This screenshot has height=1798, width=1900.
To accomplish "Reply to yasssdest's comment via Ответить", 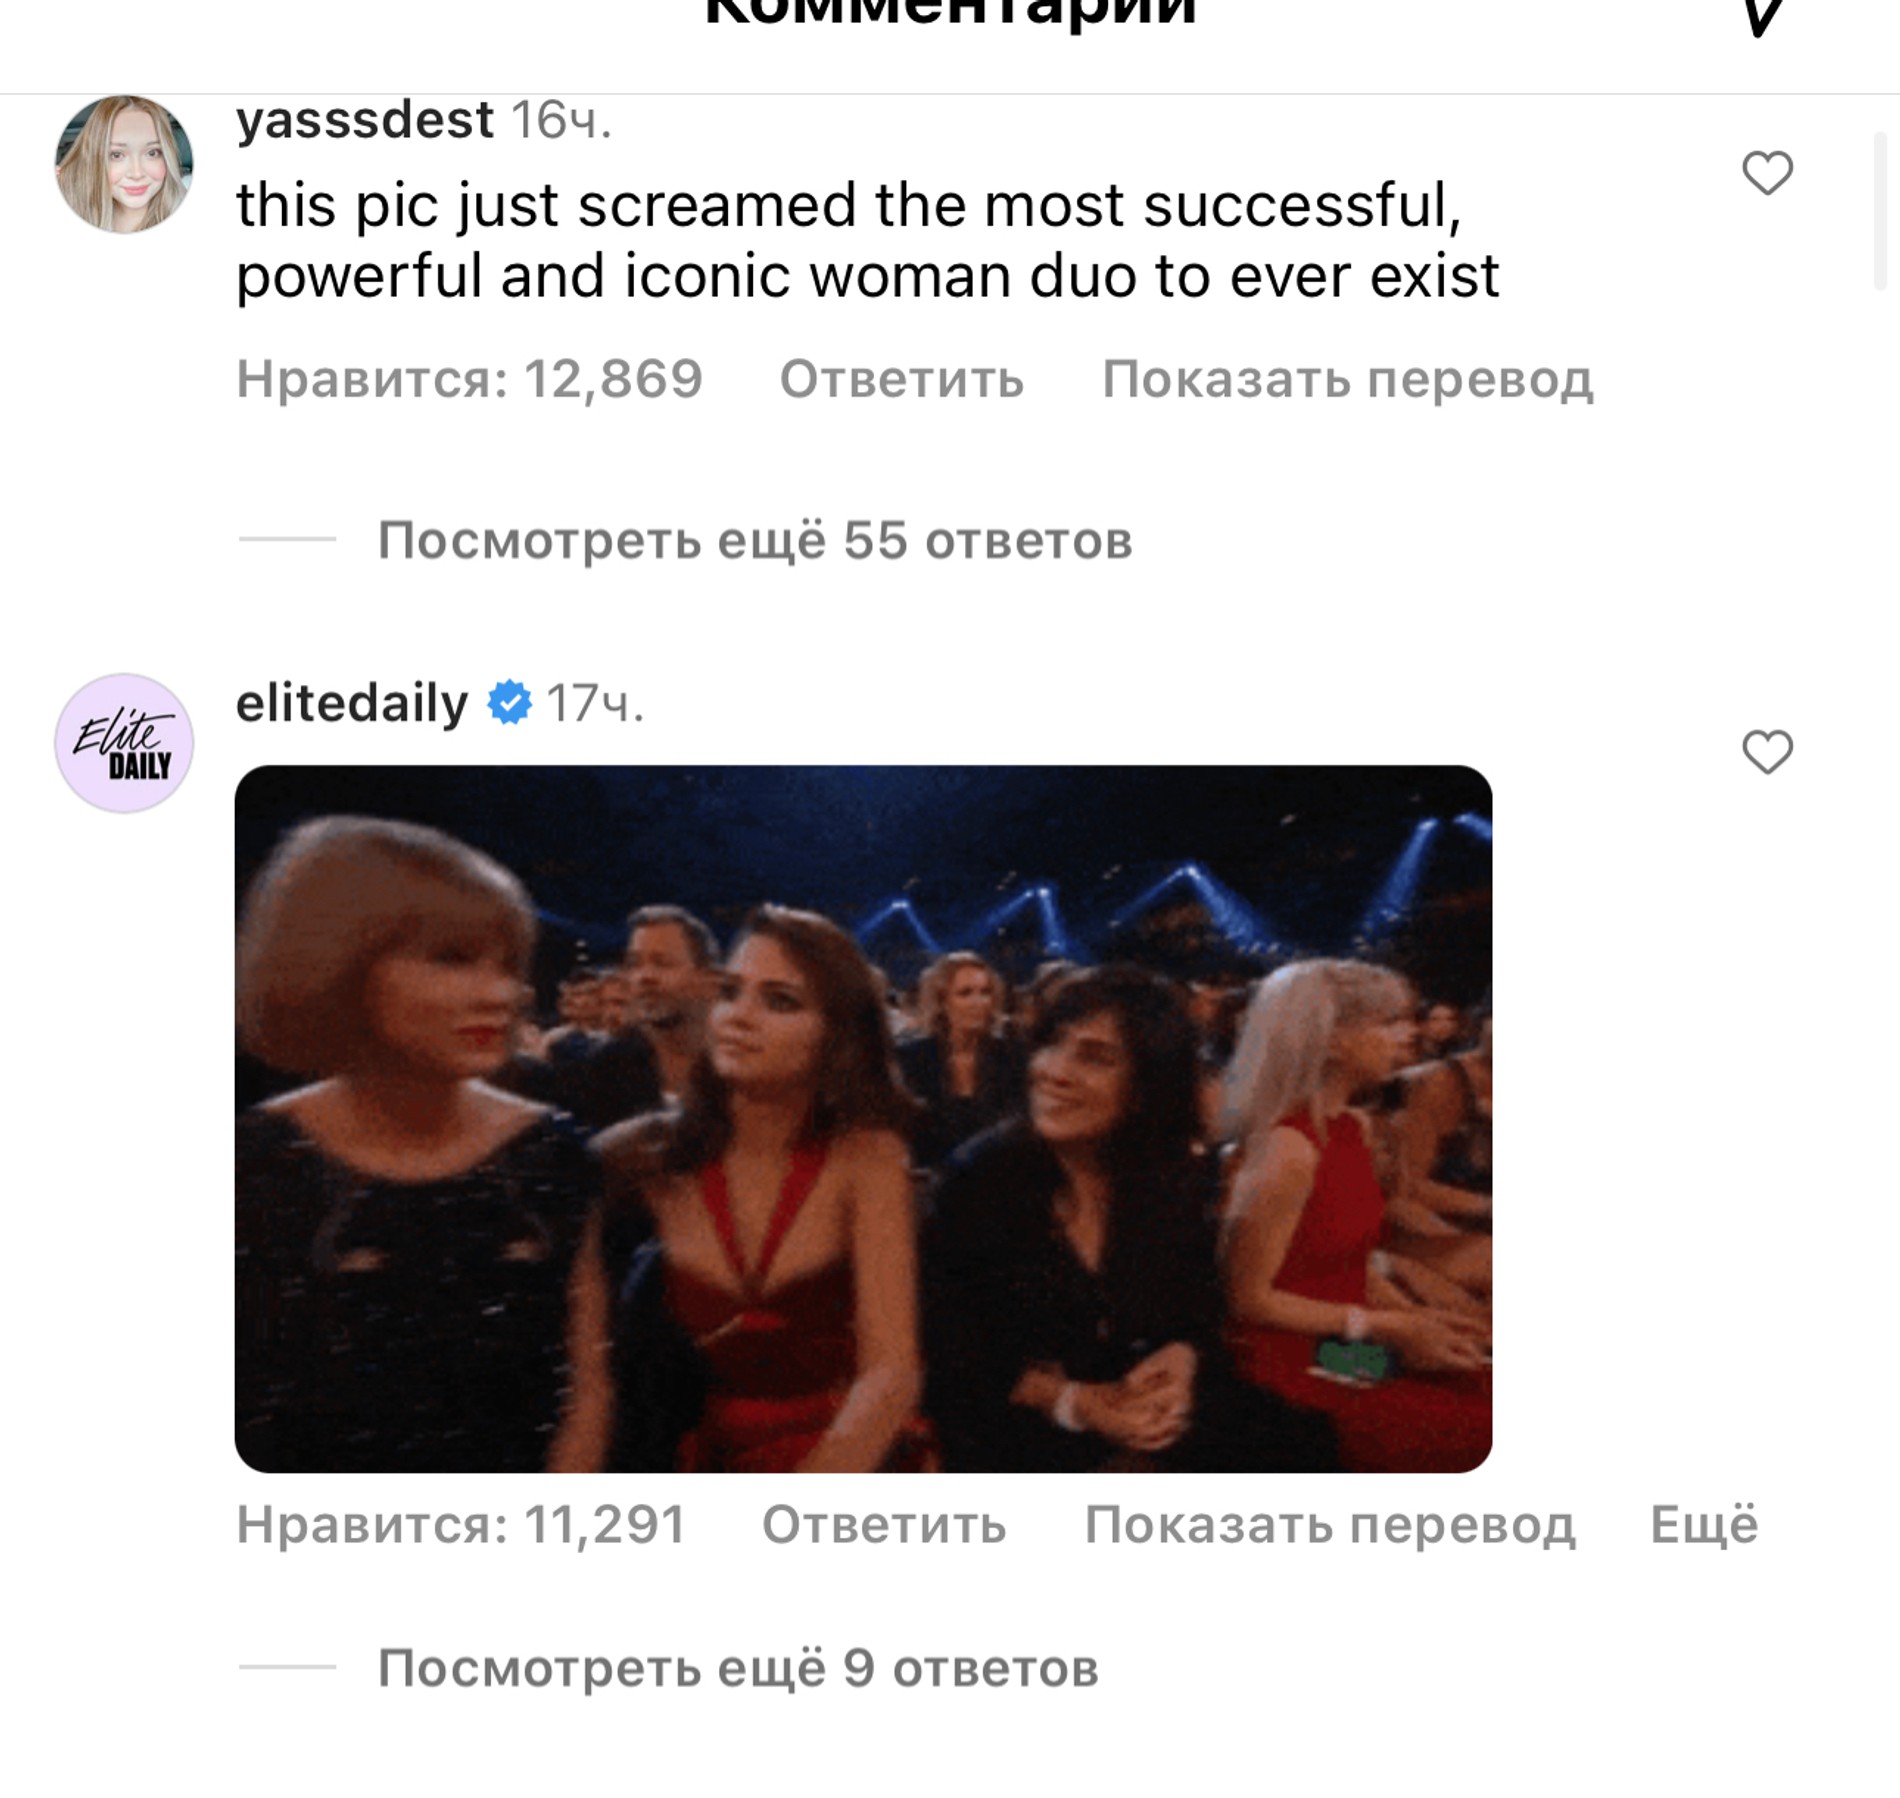I will [x=901, y=379].
